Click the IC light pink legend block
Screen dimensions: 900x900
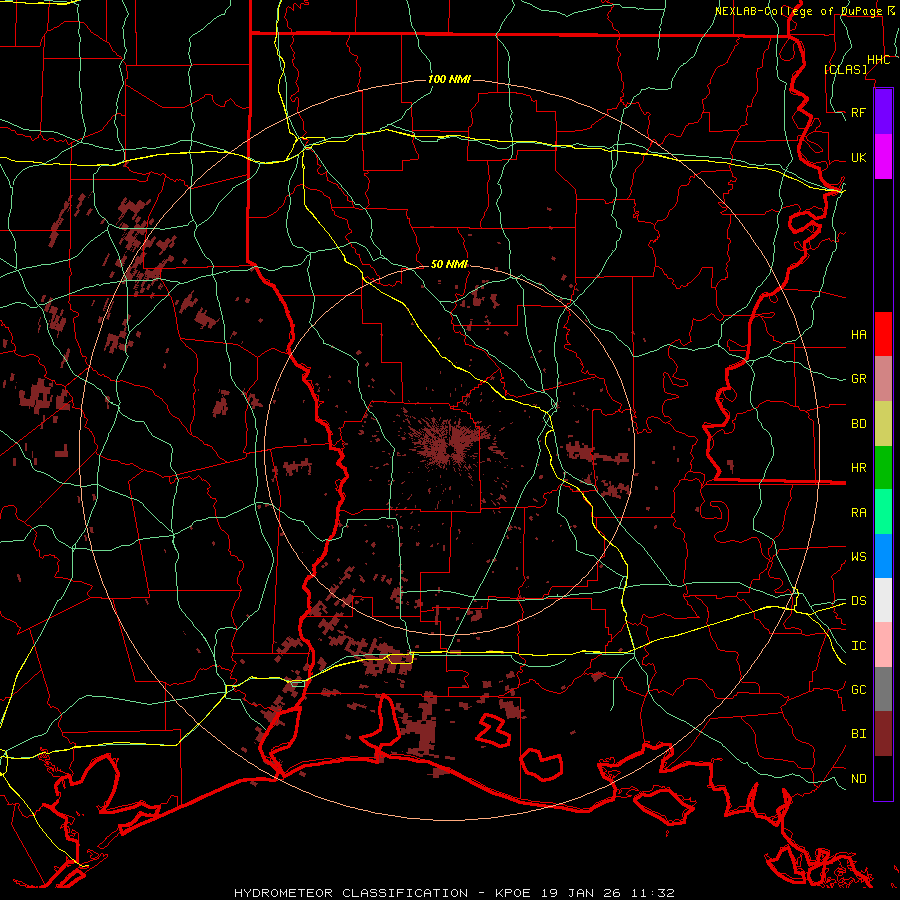(x=883, y=645)
